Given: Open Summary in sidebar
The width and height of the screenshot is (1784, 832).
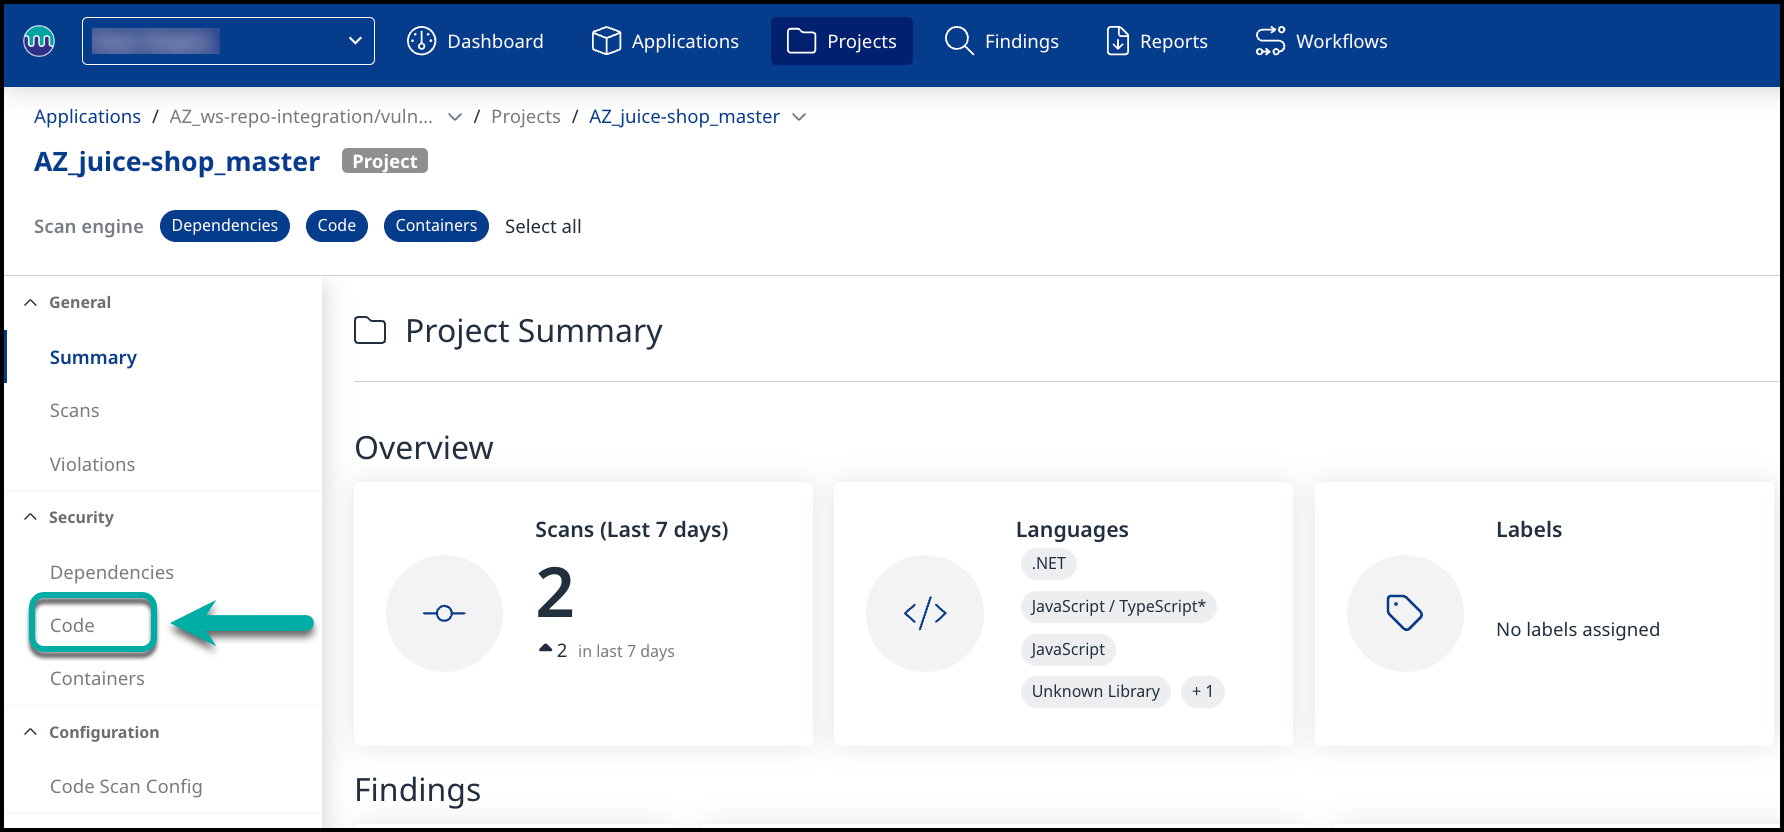Looking at the screenshot, I should click(93, 357).
